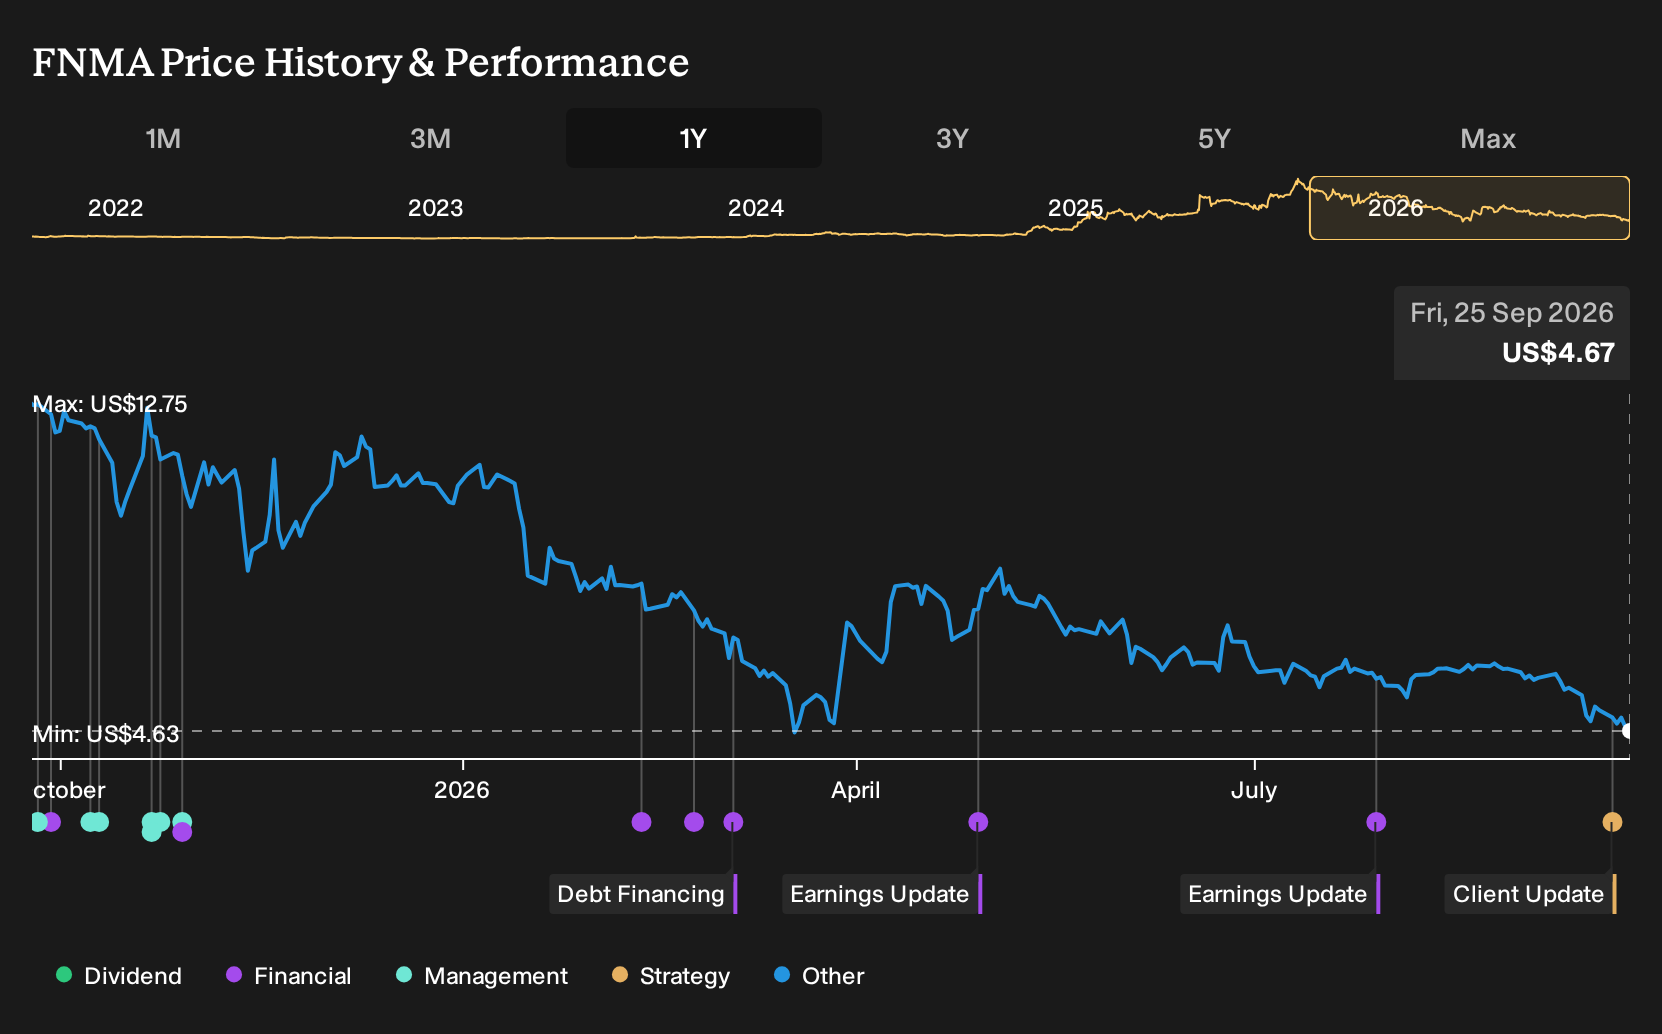
Task: Click the FNMA Price History & Performance heading
Action: pos(361,63)
